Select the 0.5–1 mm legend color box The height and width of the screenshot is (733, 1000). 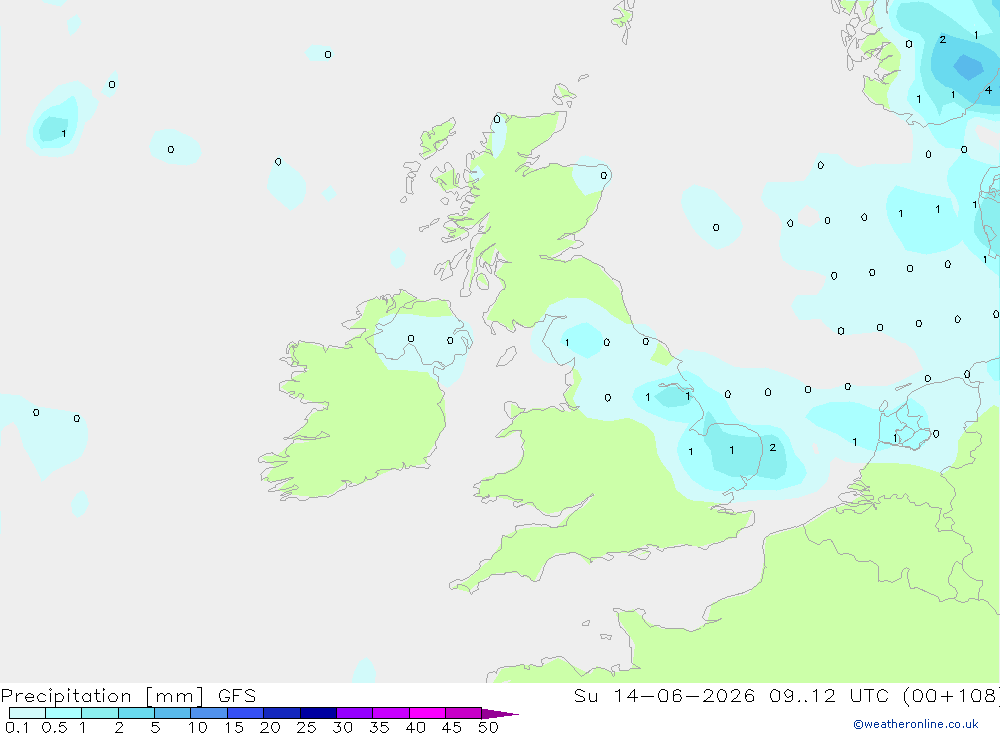pos(64,713)
